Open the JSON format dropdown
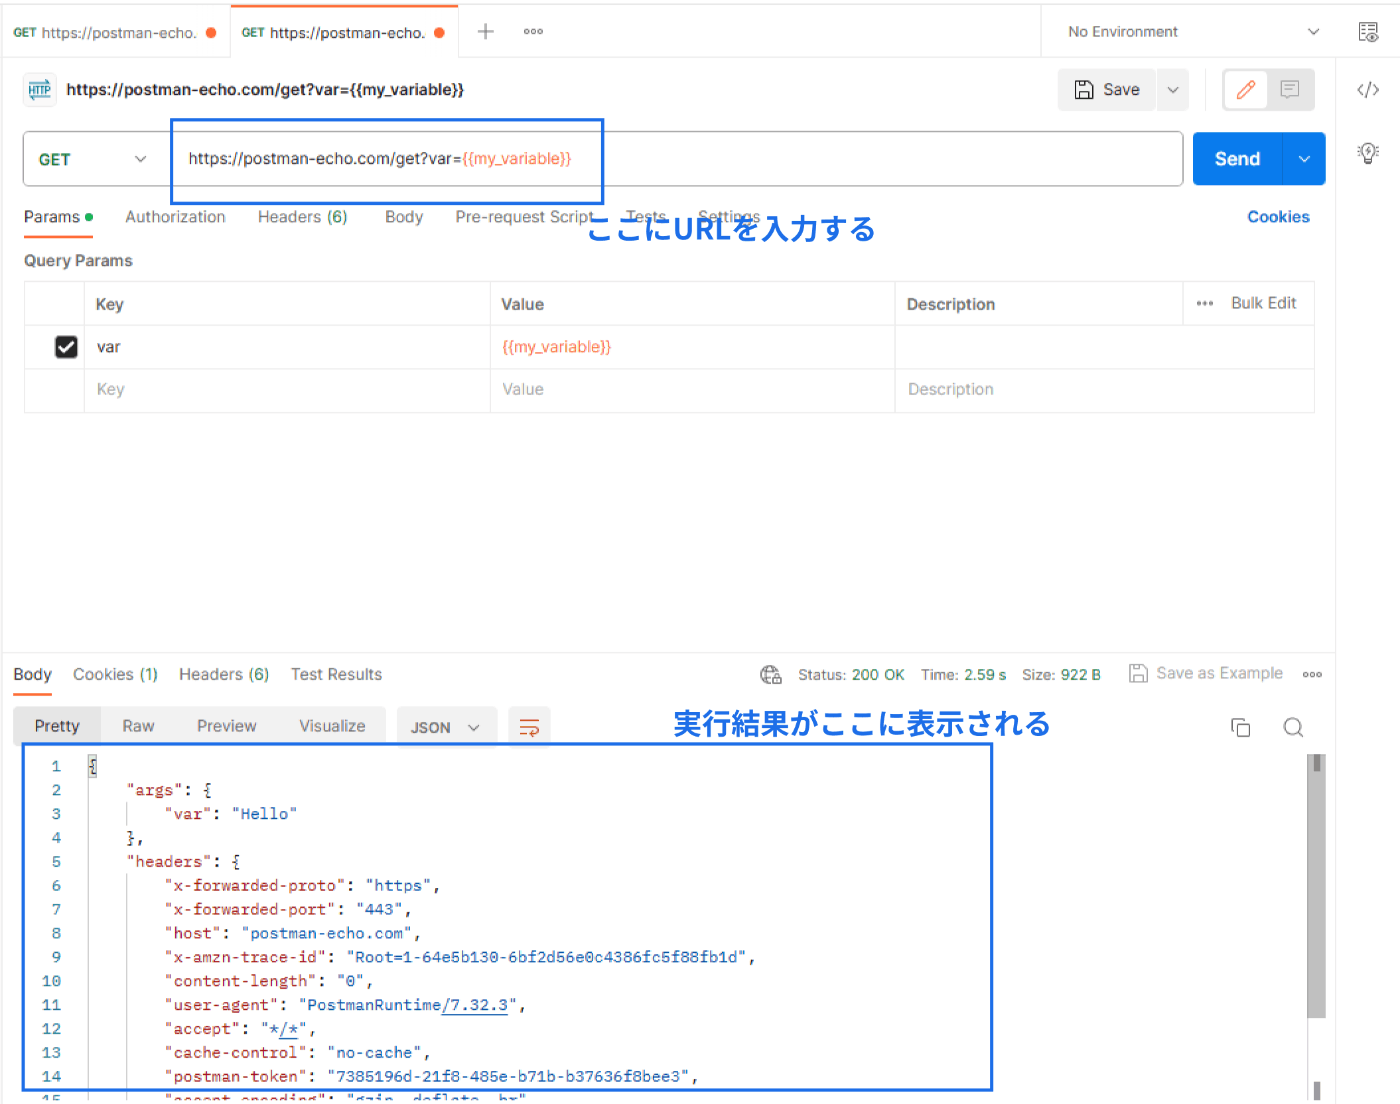The height and width of the screenshot is (1104, 1400). 445,727
